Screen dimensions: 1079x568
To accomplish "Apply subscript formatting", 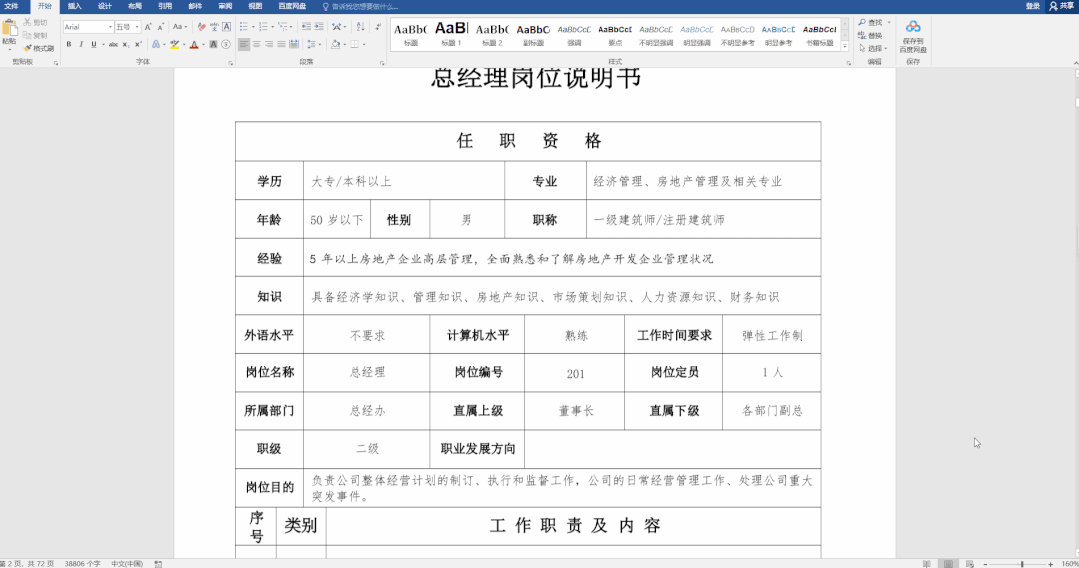I will click(x=126, y=44).
